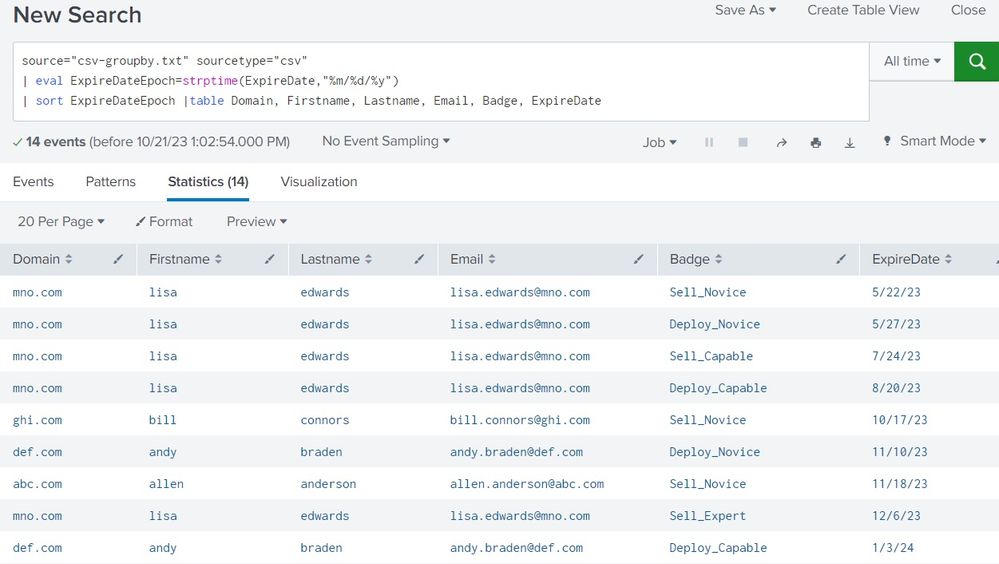Image resolution: width=999 pixels, height=564 pixels.
Task: Sort table by Firstname column header
Action: click(x=185, y=259)
